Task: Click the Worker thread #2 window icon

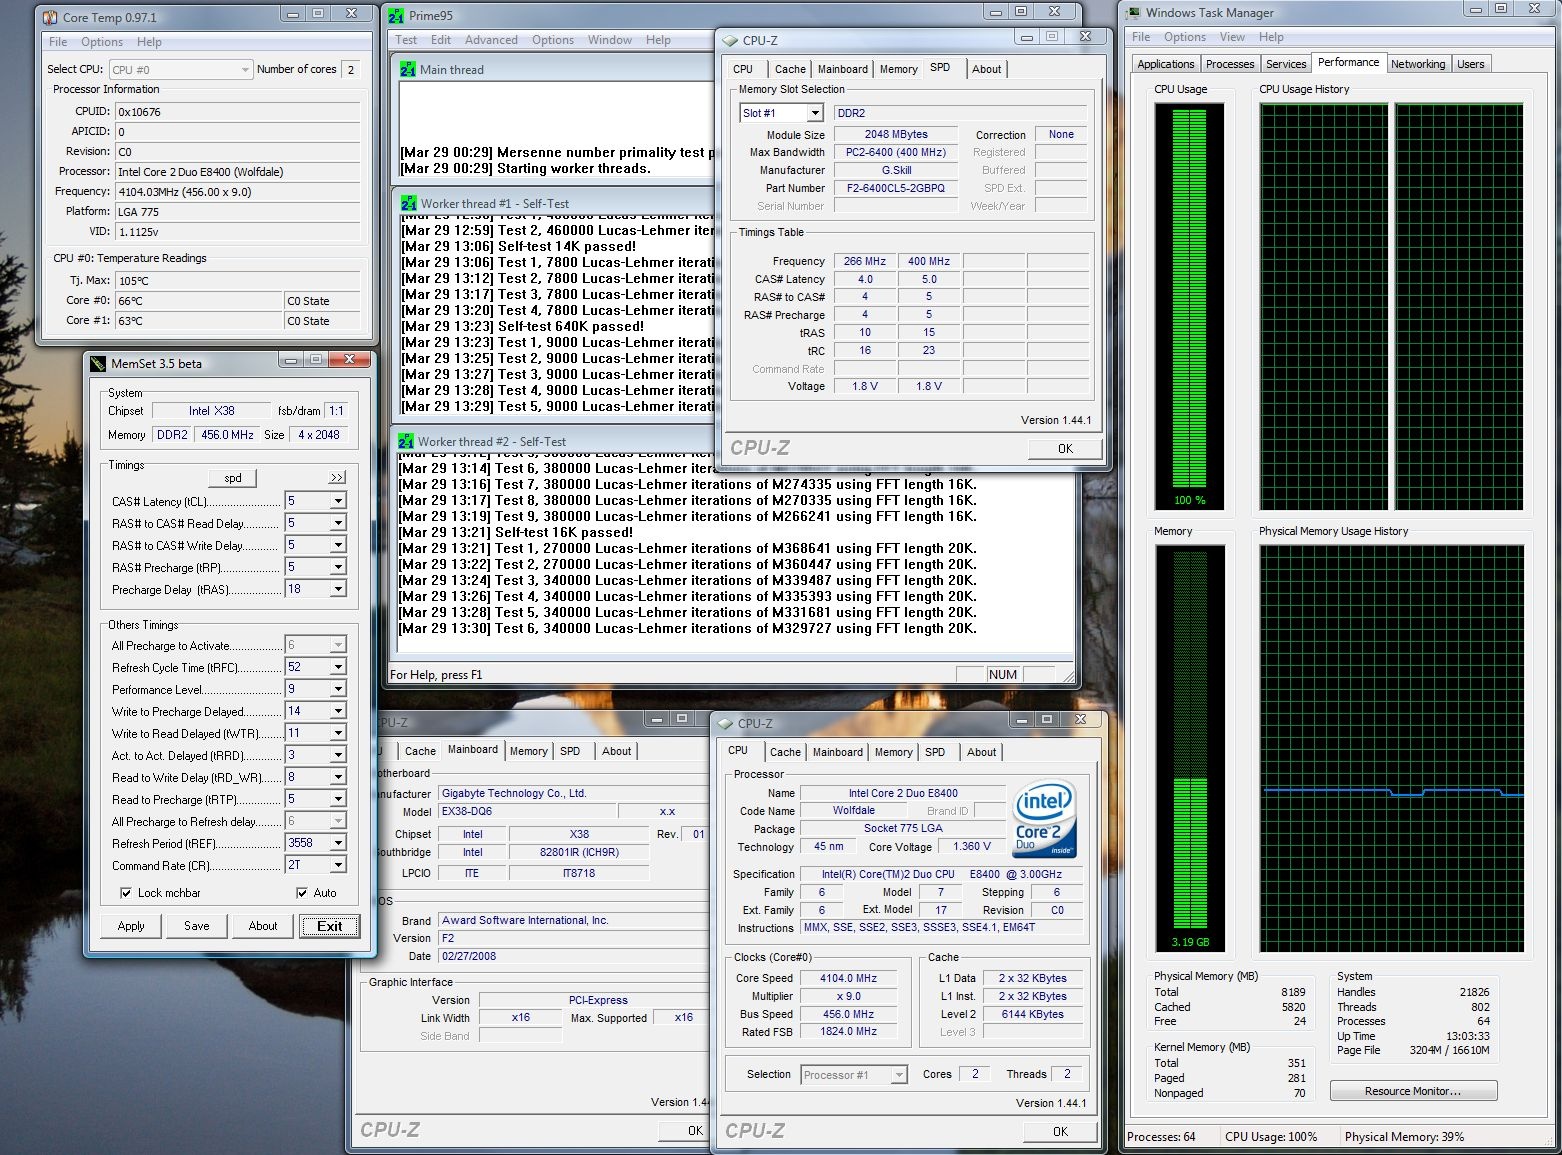Action: click(x=406, y=441)
